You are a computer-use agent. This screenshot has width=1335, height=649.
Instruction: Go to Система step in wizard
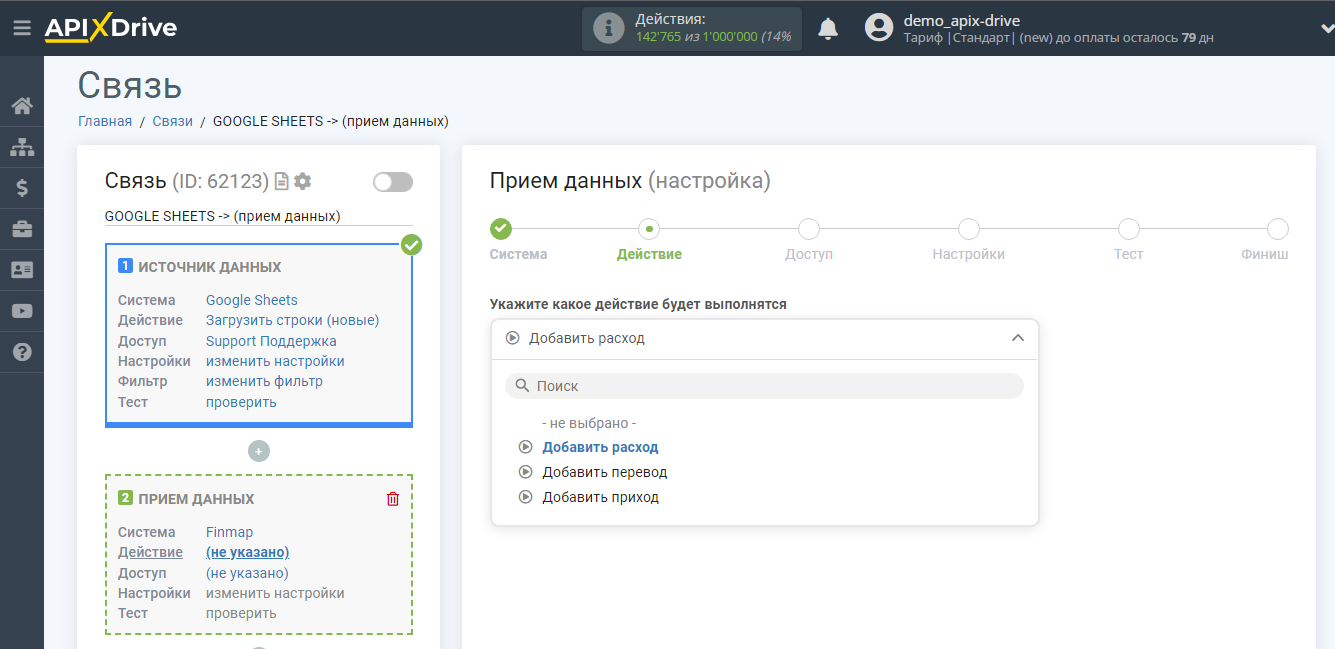point(501,229)
